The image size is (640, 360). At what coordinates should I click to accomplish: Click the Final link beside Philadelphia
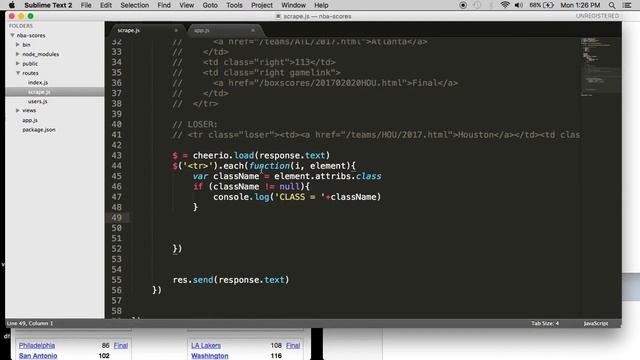(x=121, y=345)
